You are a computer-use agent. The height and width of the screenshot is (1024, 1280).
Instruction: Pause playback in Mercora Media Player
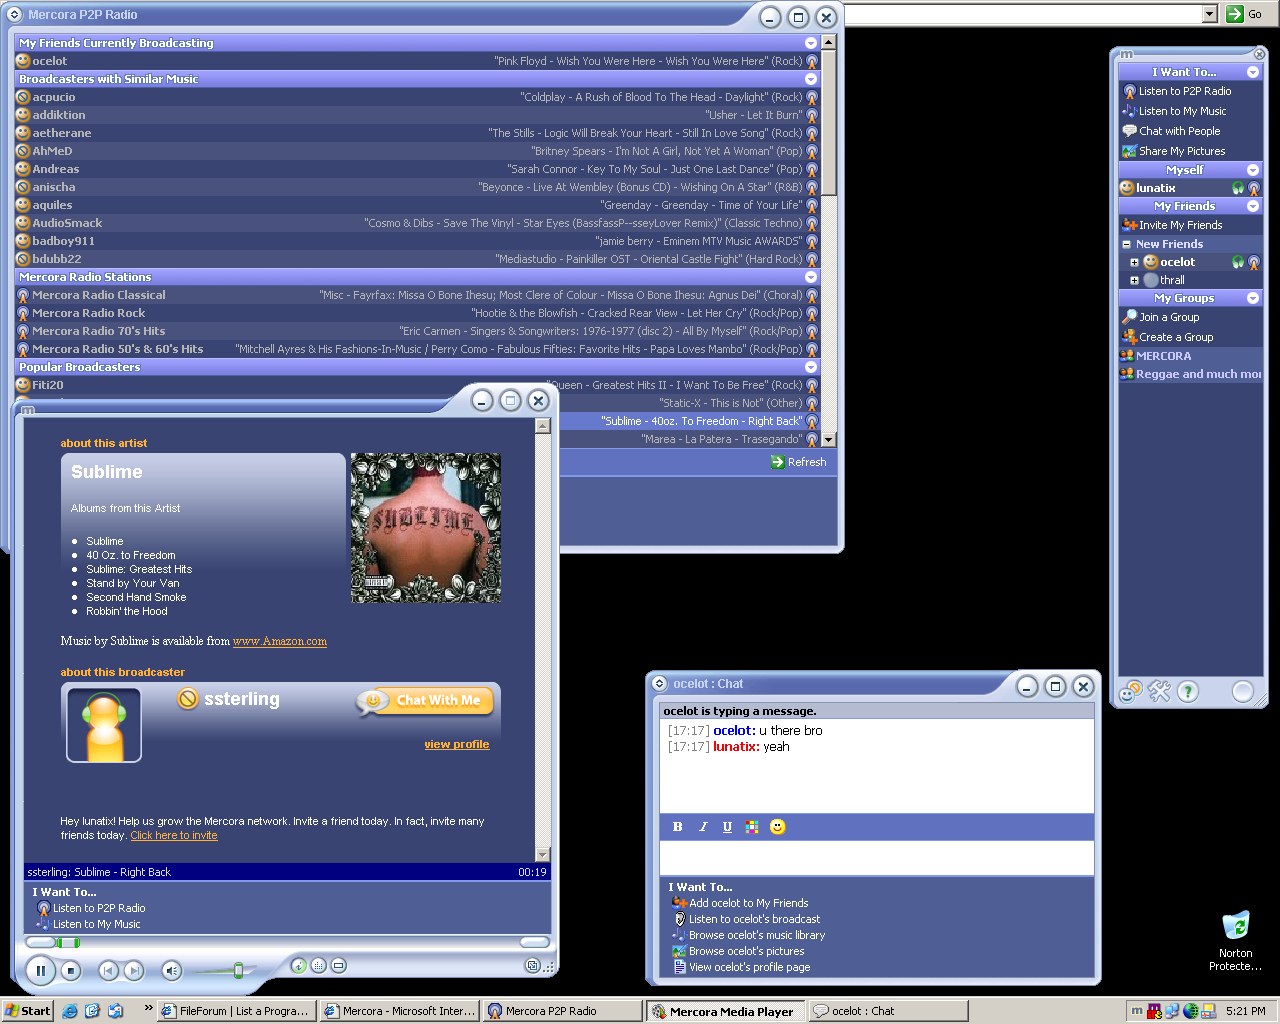pos(40,970)
